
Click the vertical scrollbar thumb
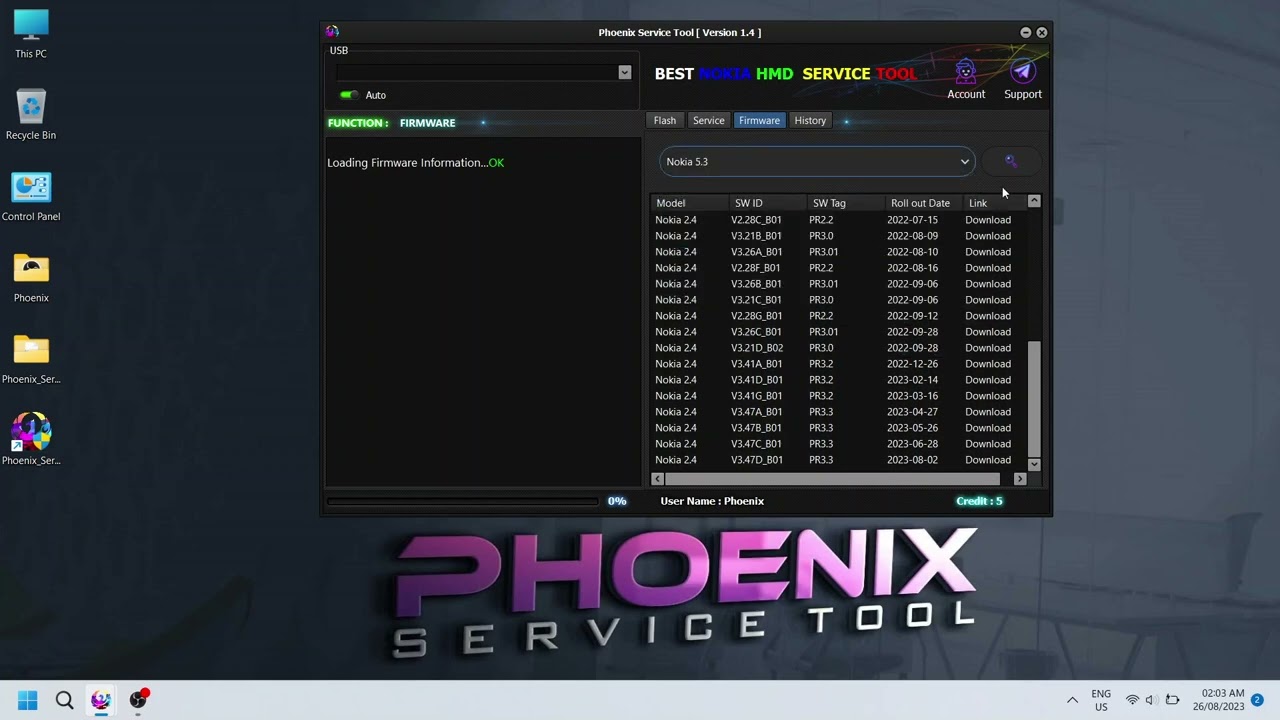pos(1034,398)
